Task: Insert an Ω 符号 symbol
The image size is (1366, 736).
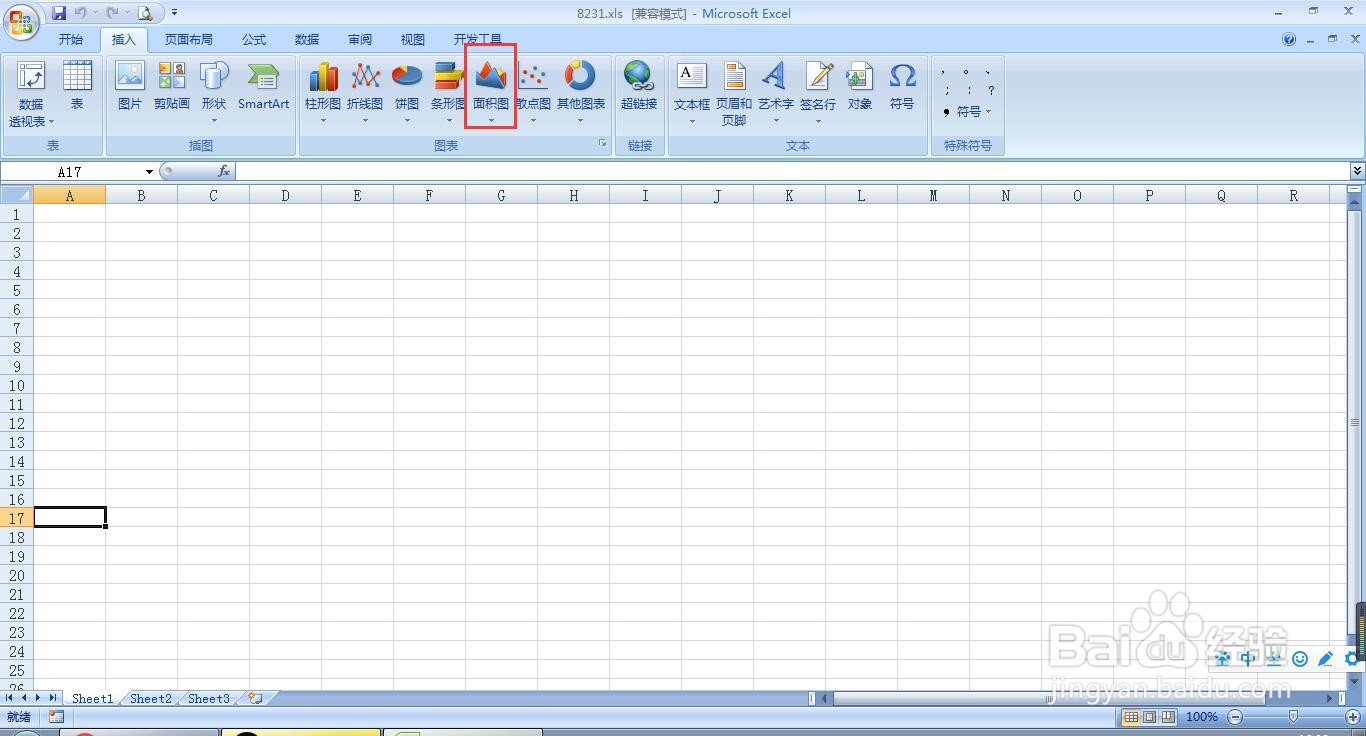Action: pos(902,86)
